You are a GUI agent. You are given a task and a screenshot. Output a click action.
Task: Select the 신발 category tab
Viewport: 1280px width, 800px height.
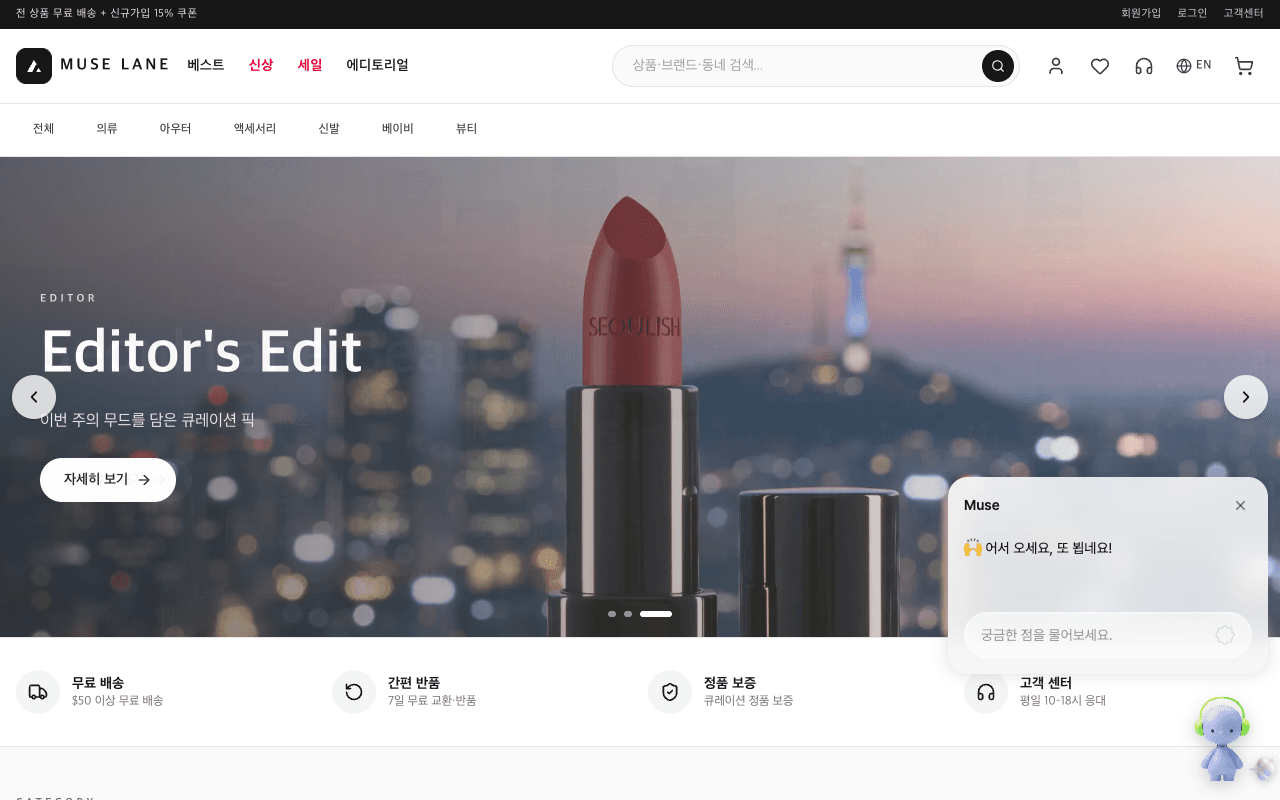coord(329,129)
